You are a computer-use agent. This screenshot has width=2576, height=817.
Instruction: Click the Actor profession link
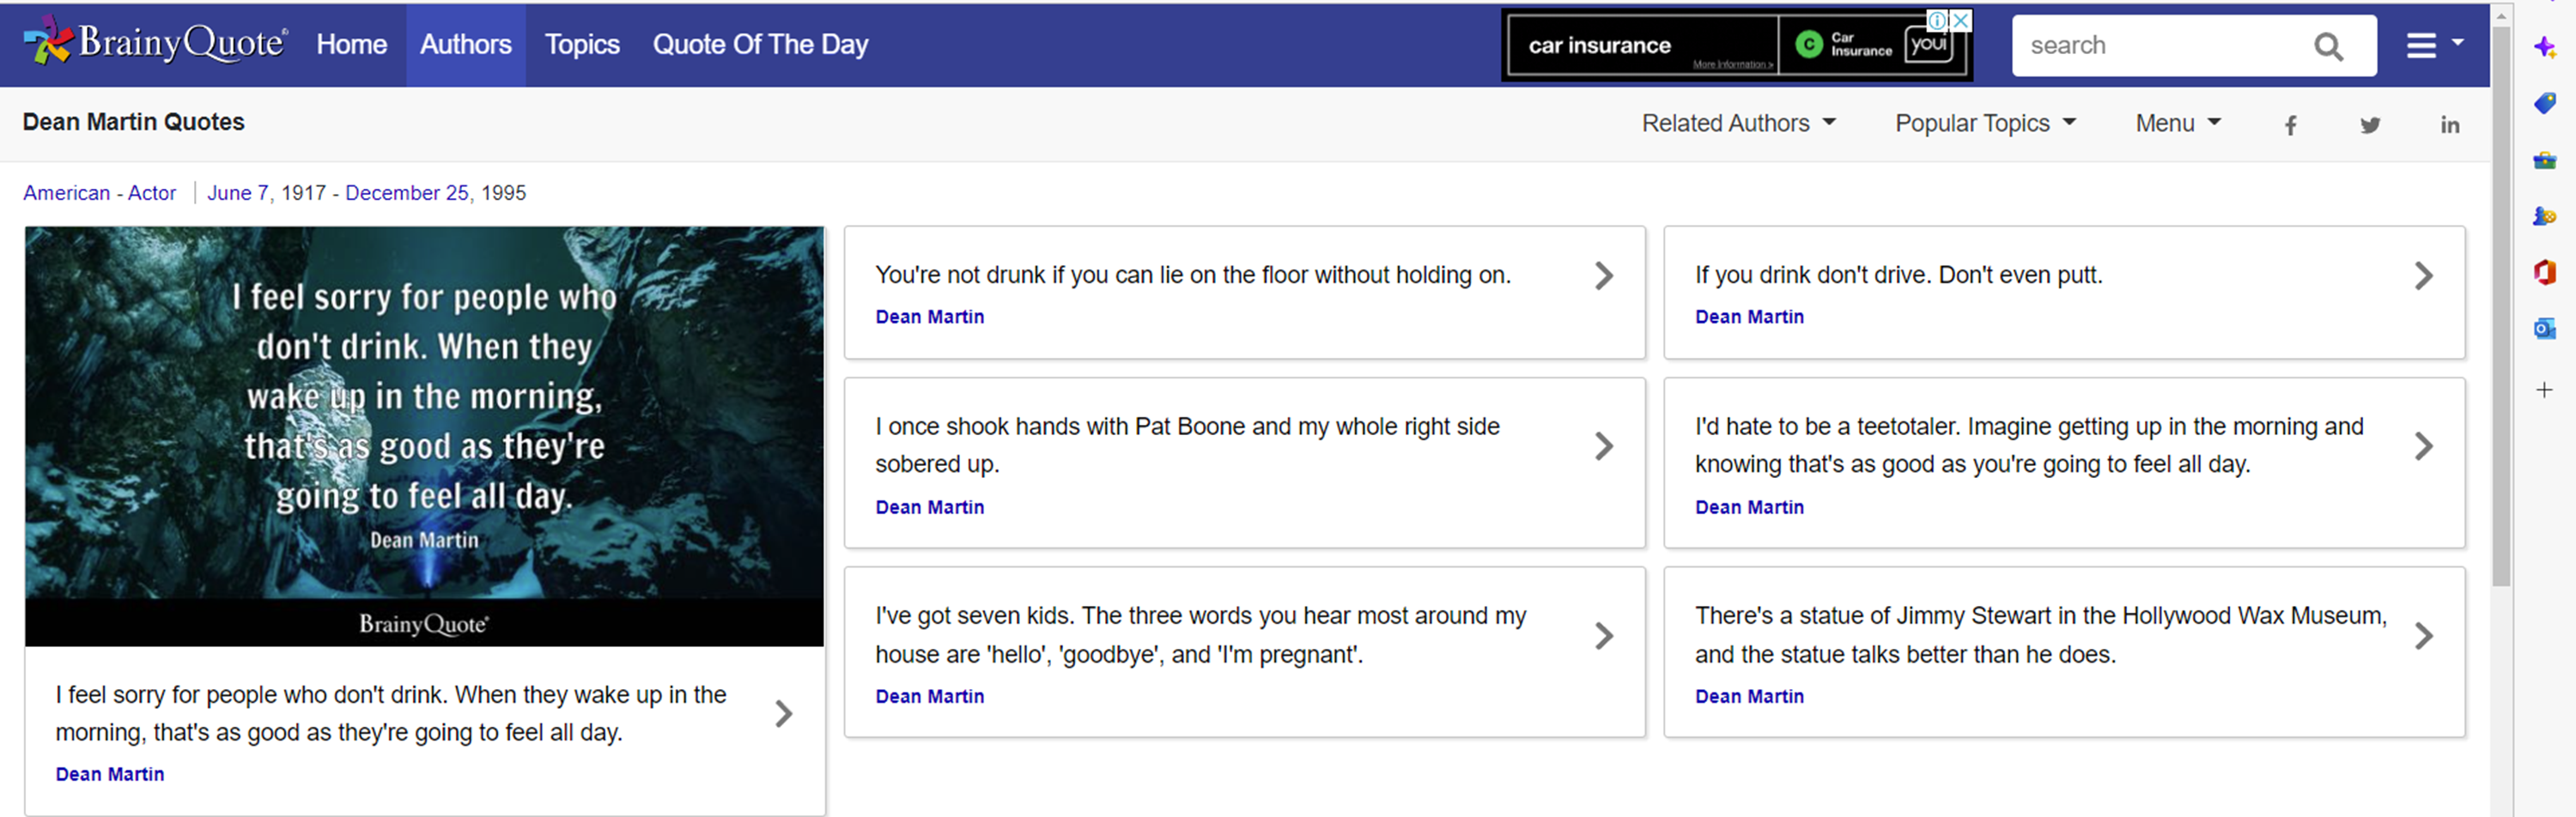tap(152, 193)
